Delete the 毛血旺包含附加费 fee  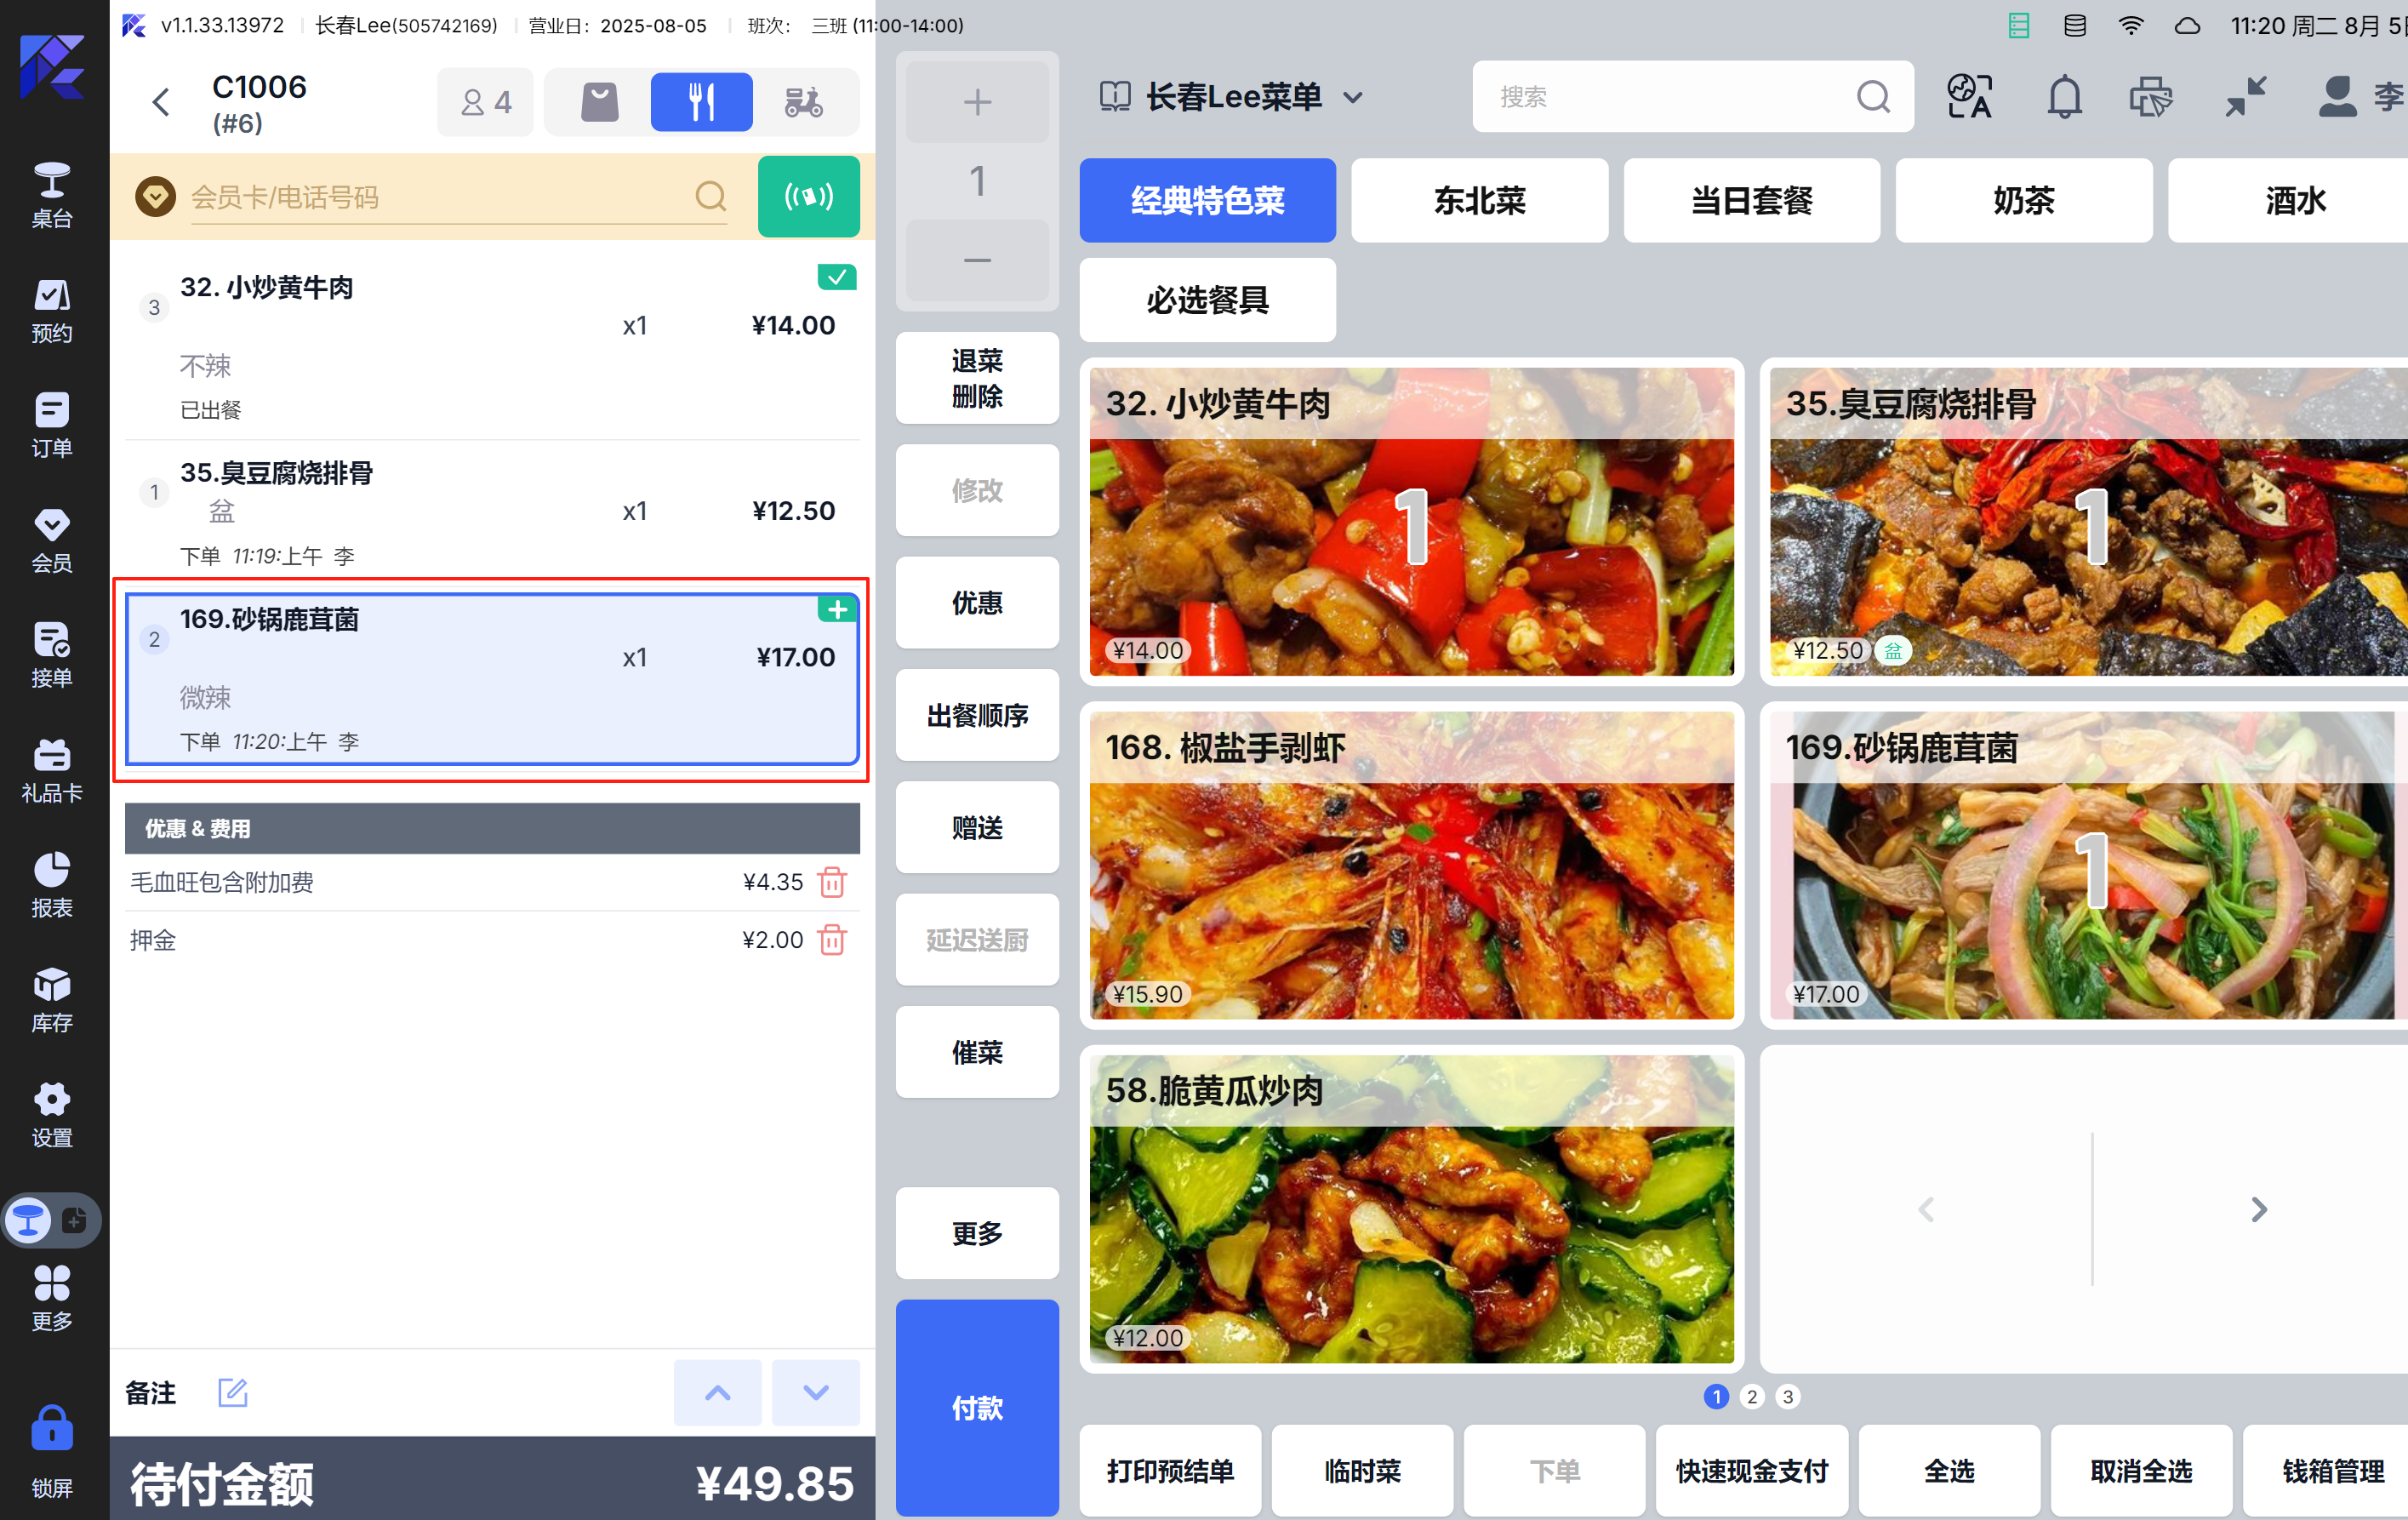[832, 882]
